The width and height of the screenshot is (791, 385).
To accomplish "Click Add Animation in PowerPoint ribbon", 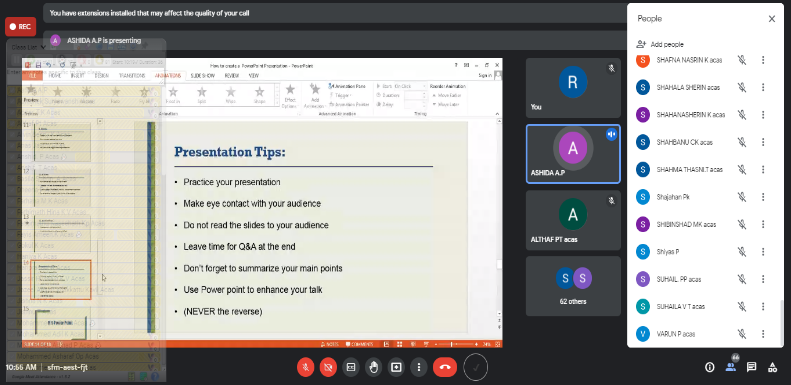I will [315, 96].
